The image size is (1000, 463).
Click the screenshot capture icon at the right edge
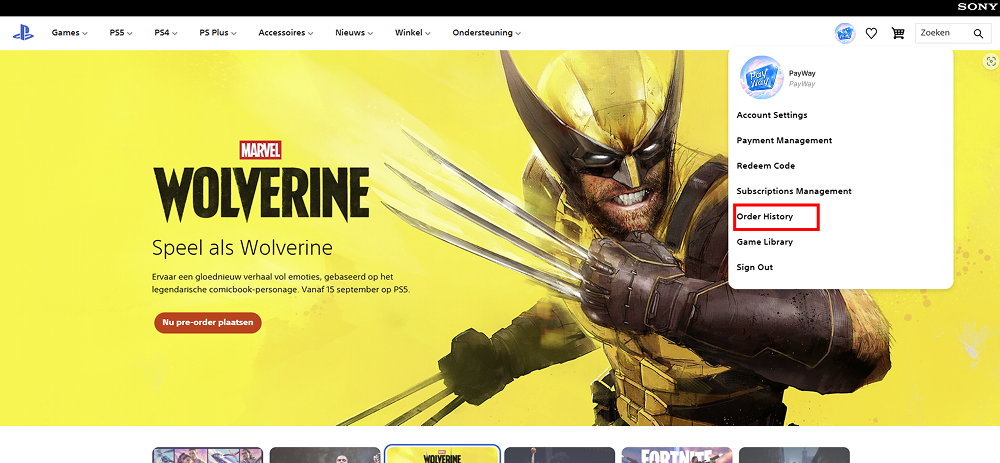point(990,61)
